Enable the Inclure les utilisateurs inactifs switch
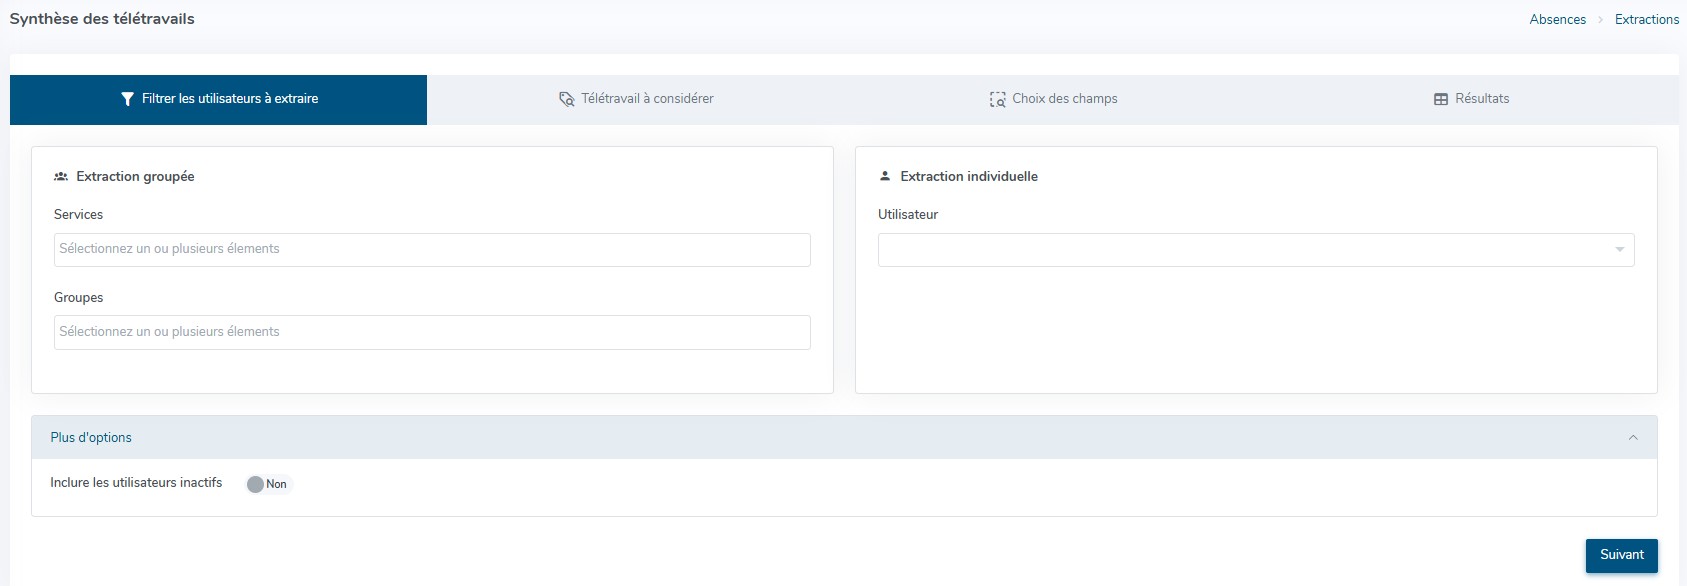The width and height of the screenshot is (1687, 586). (267, 484)
